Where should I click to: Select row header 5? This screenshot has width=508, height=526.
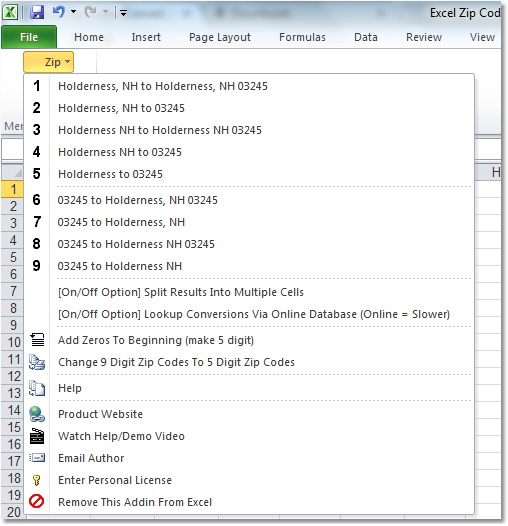(x=12, y=257)
